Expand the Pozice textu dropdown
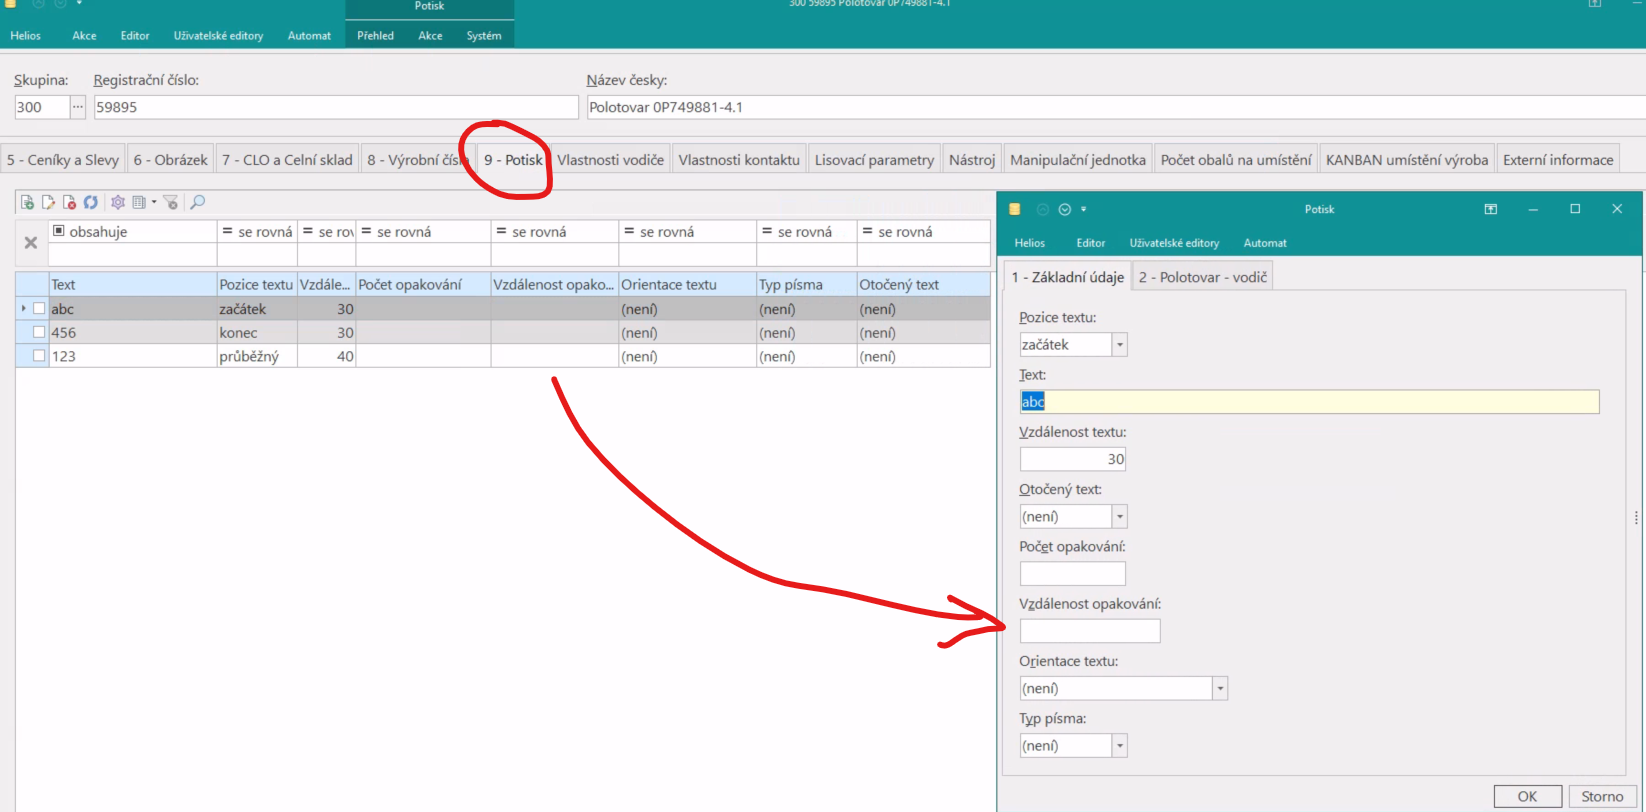This screenshot has height=812, width=1646. (1119, 345)
